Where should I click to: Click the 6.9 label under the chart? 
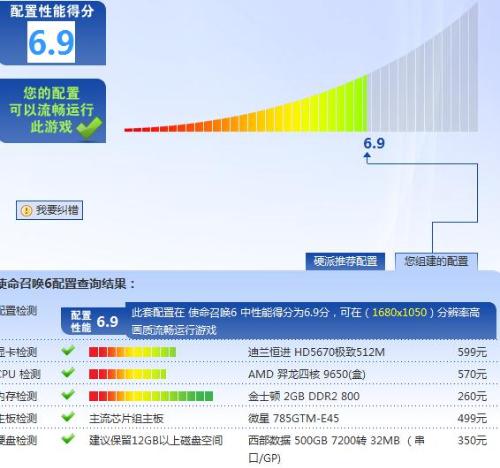click(374, 143)
